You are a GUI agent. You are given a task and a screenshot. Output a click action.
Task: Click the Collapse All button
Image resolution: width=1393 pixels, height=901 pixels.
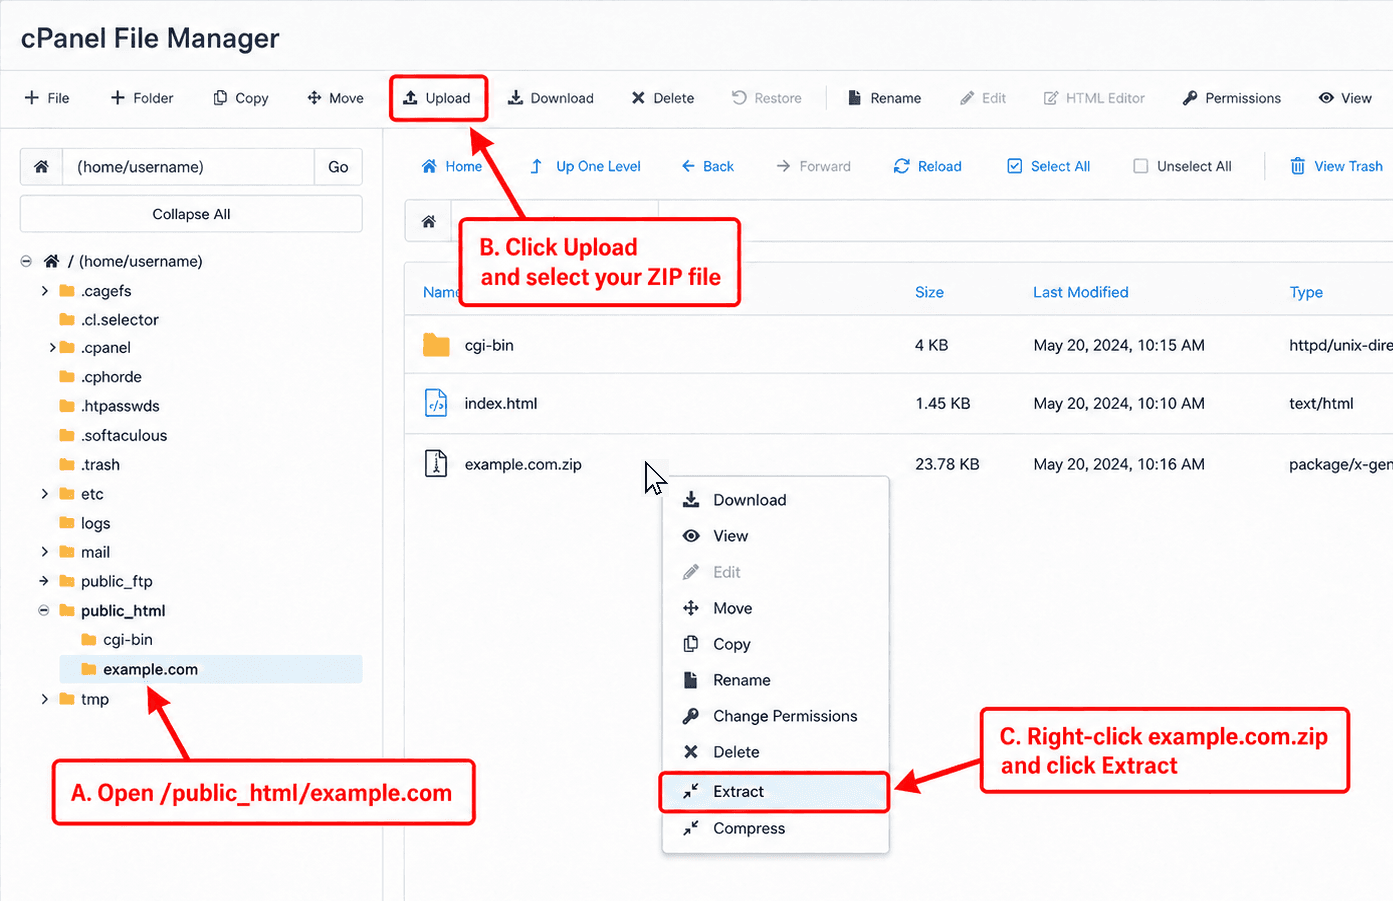point(191,214)
